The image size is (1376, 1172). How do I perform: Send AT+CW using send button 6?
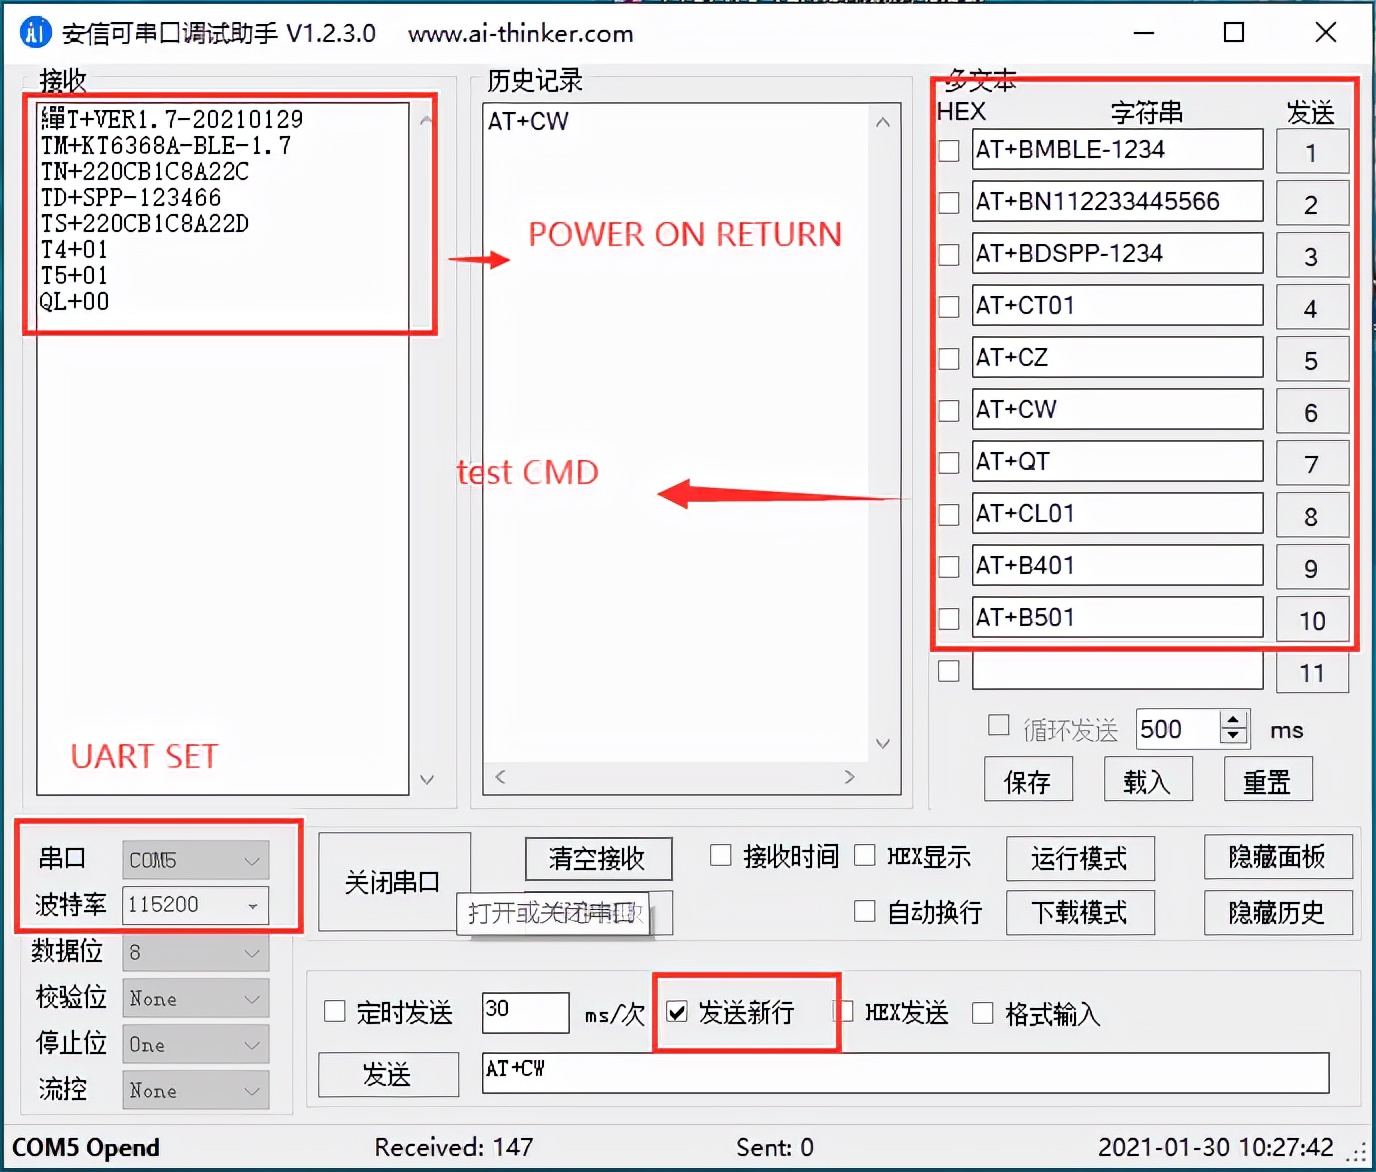tap(1312, 411)
